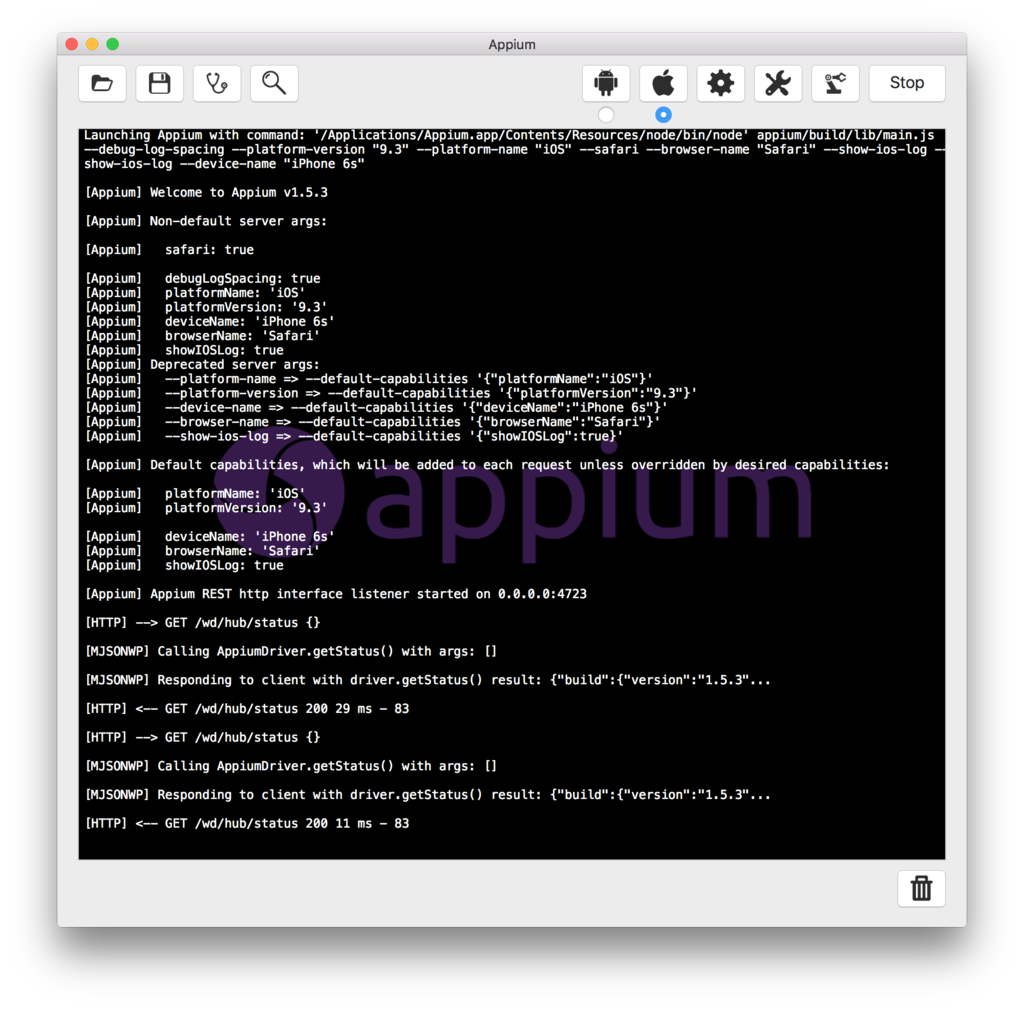The width and height of the screenshot is (1024, 1009).
Task: Click the '--platform-version =>' deprecated arg line
Action: pos(391,393)
